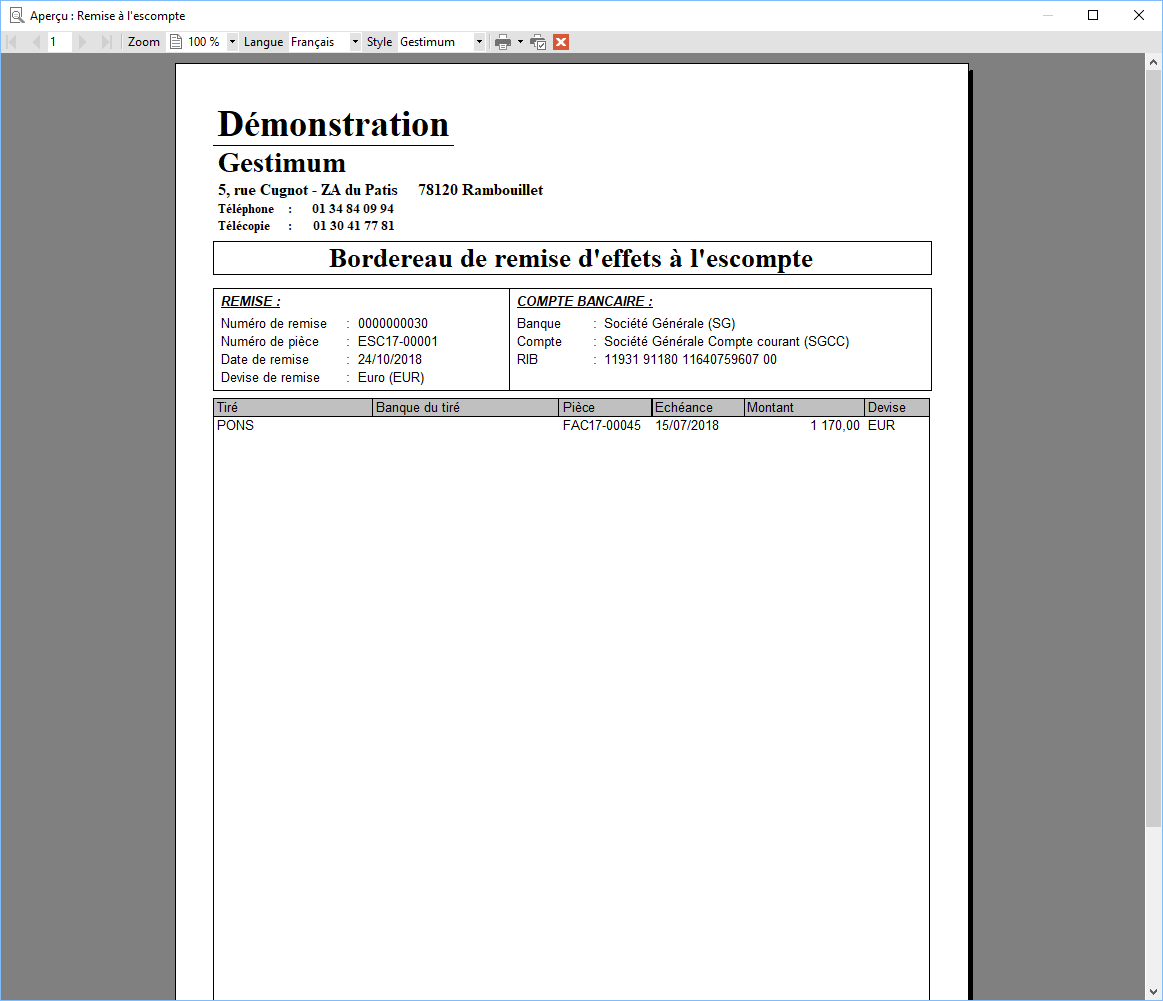
Task: Click the fax number 01 30 41 77 81
Action: (354, 226)
